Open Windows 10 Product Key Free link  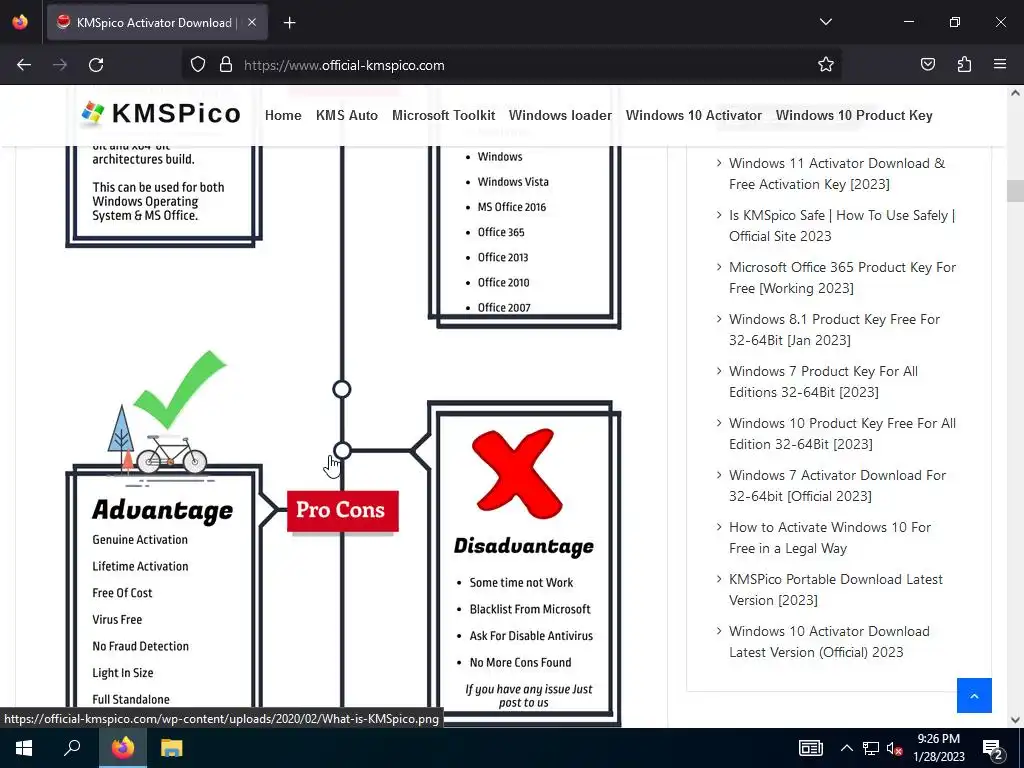point(842,434)
